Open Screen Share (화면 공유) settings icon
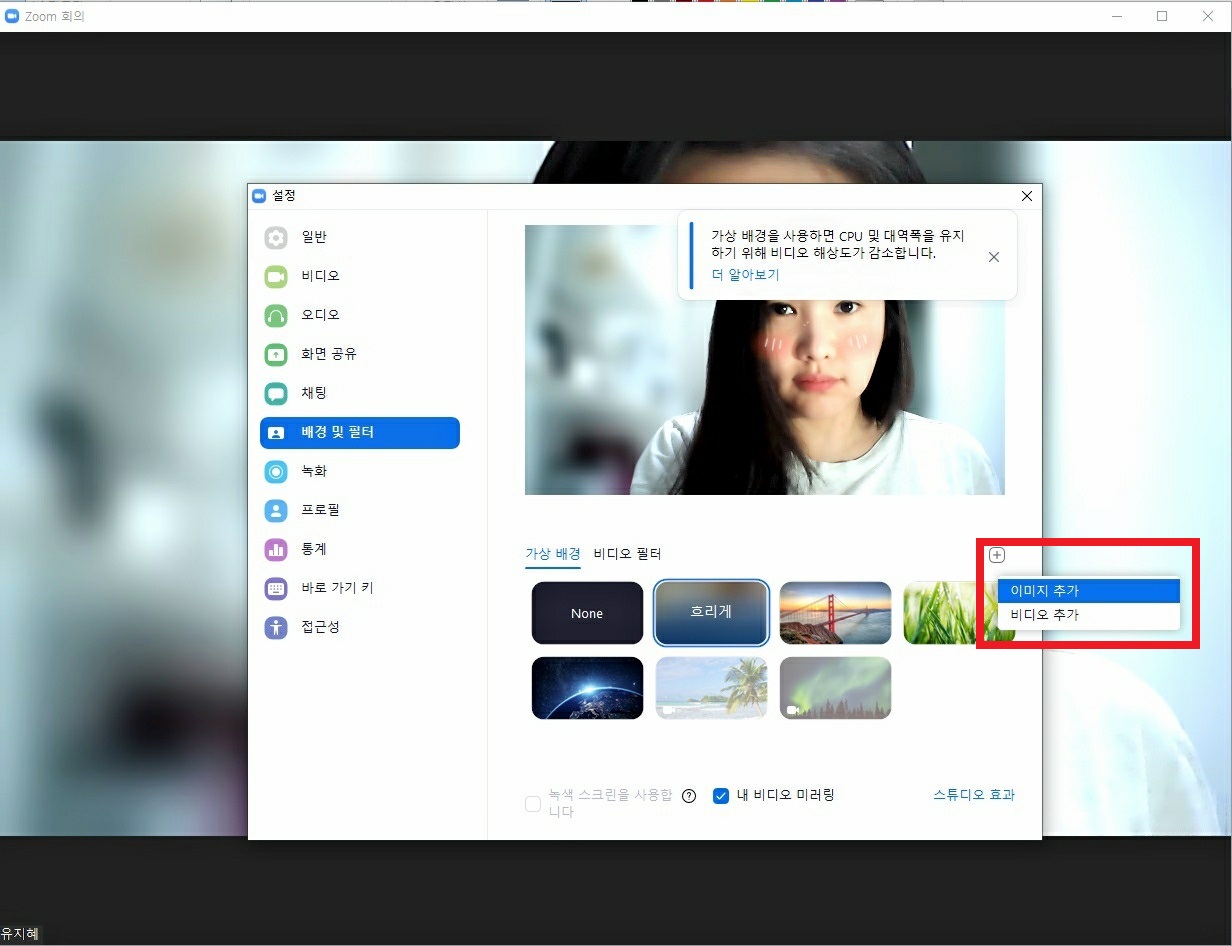Screen dimensions: 1232x946 (276, 354)
